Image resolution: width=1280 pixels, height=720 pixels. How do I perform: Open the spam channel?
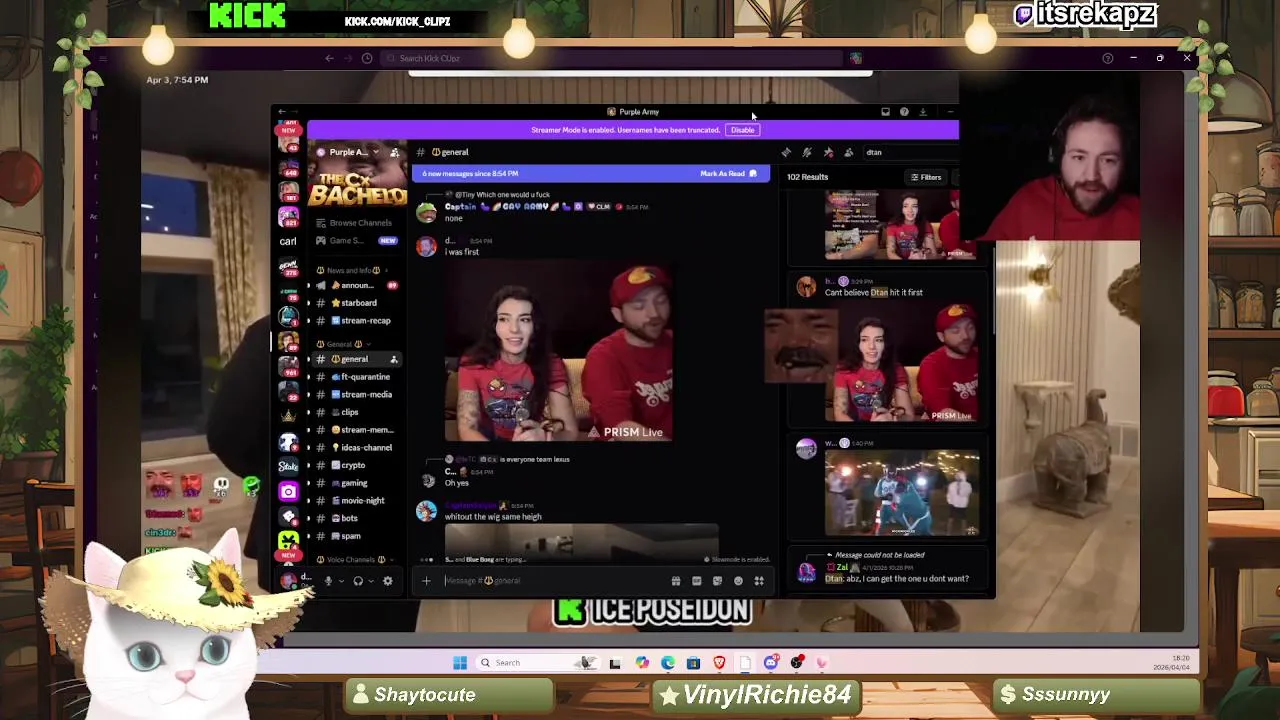tap(355, 537)
